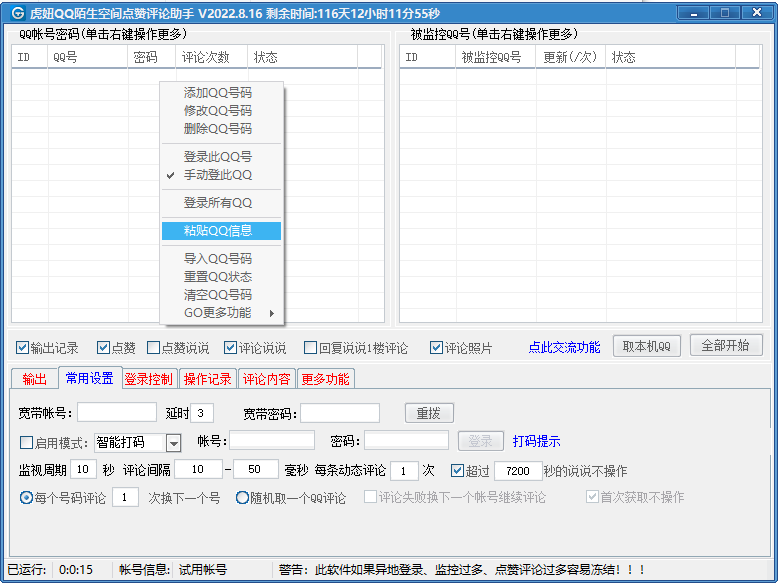778x583 pixels.
Task: Enable 启用模式 checkbox
Action: (x=26, y=442)
